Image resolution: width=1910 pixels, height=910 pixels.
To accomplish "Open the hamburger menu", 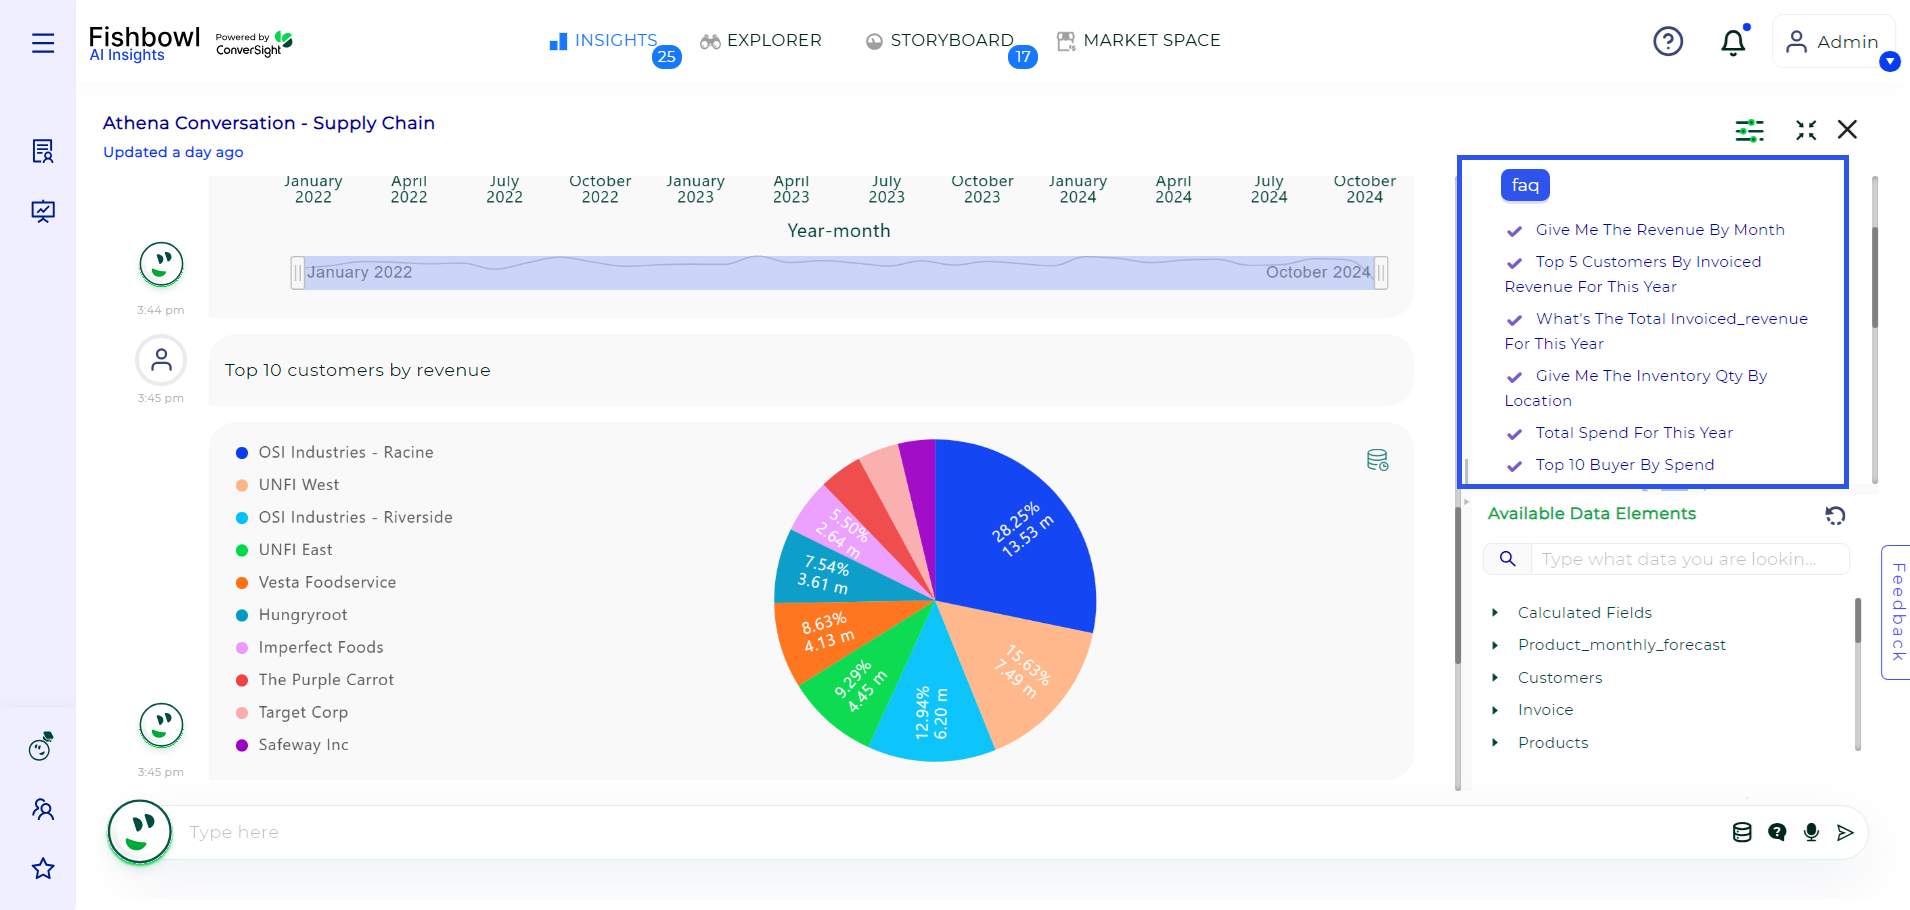I will click(x=42, y=43).
